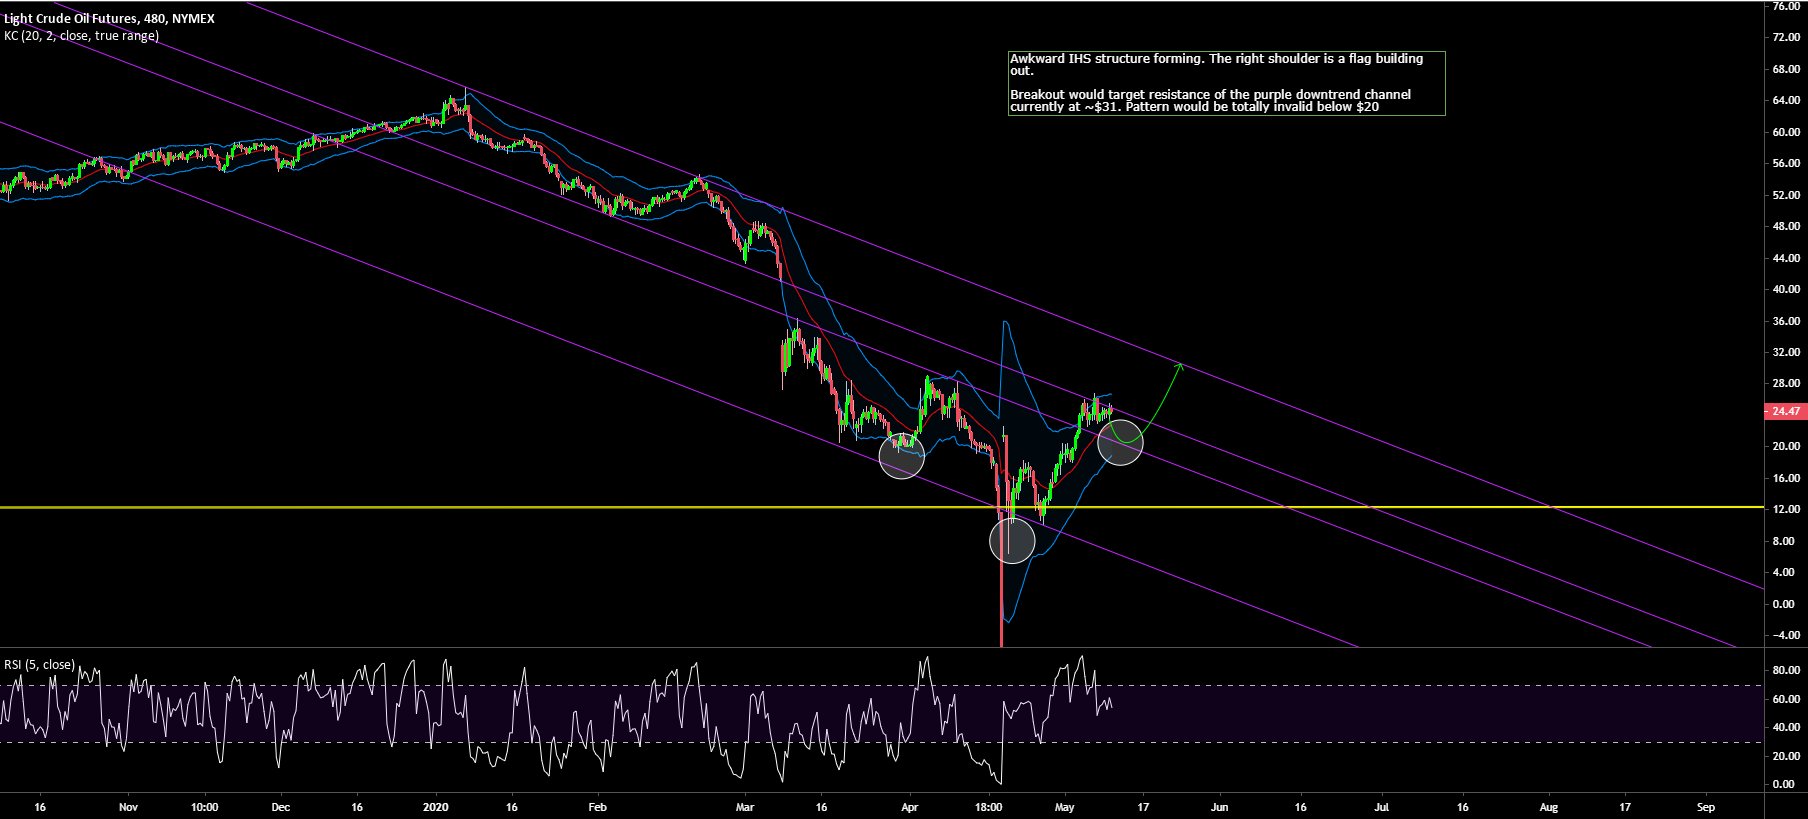Click the 76.00 price axis label
This screenshot has height=819, width=1808.
click(x=1786, y=6)
